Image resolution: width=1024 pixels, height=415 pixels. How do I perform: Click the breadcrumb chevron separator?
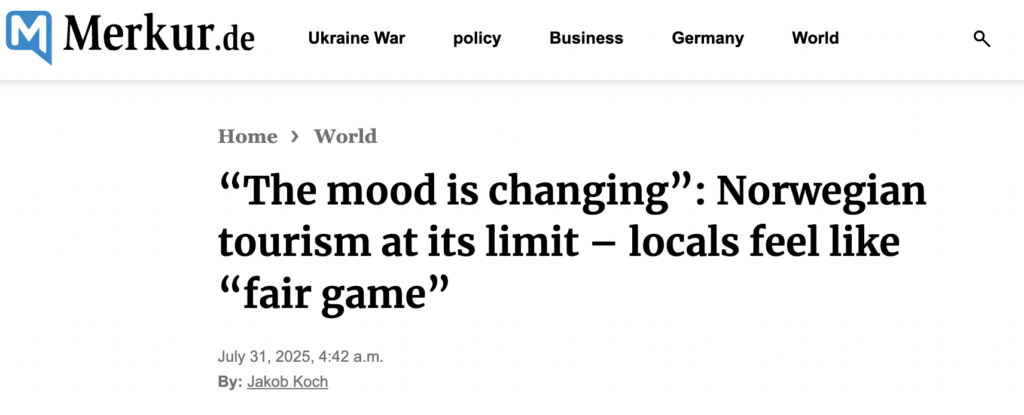click(x=295, y=137)
